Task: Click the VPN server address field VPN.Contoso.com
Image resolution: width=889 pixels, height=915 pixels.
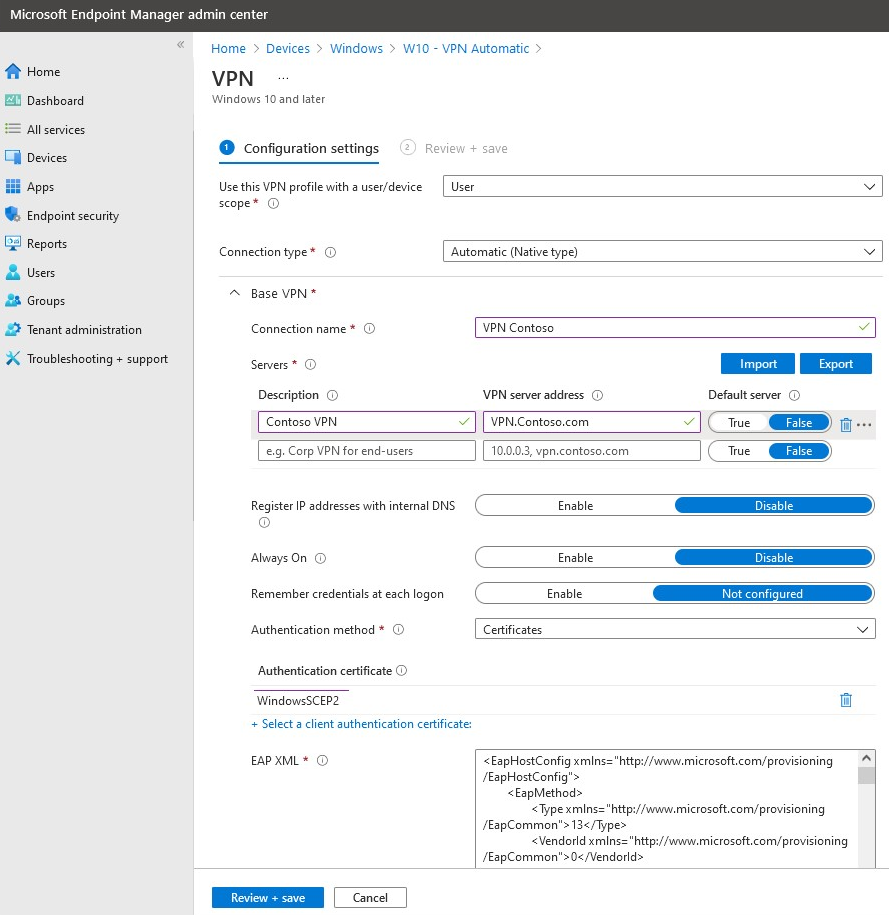Action: tap(591, 422)
